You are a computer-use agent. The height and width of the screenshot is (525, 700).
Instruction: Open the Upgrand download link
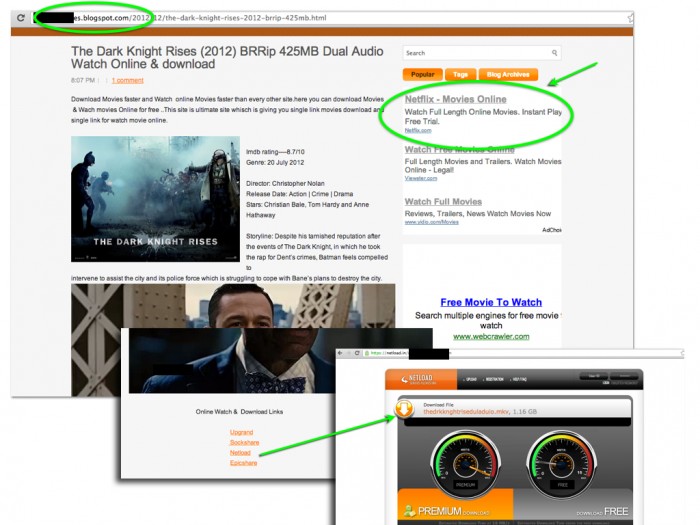click(242, 432)
